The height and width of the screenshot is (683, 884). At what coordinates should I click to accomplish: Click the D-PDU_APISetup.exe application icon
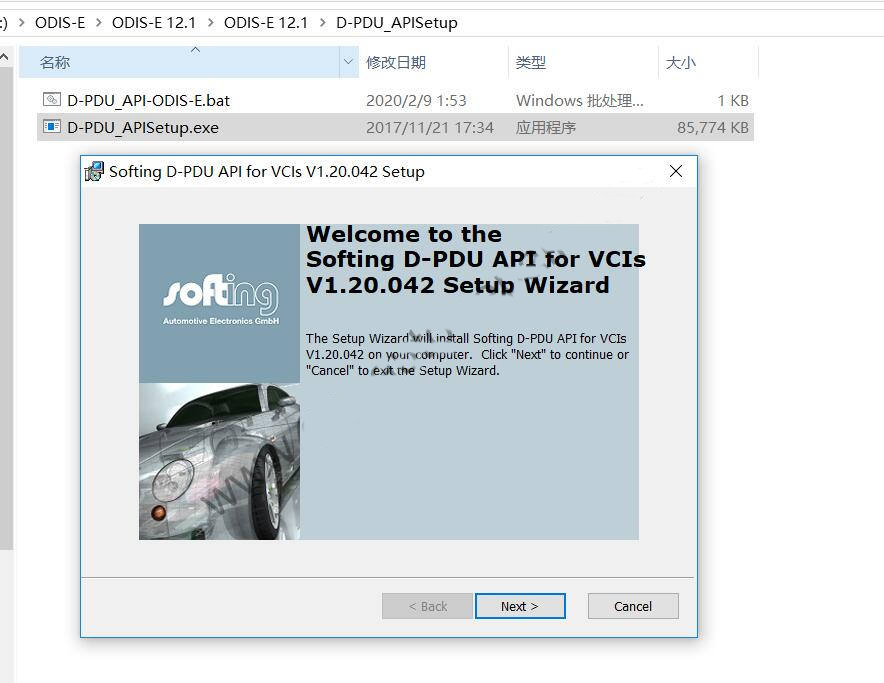click(52, 127)
